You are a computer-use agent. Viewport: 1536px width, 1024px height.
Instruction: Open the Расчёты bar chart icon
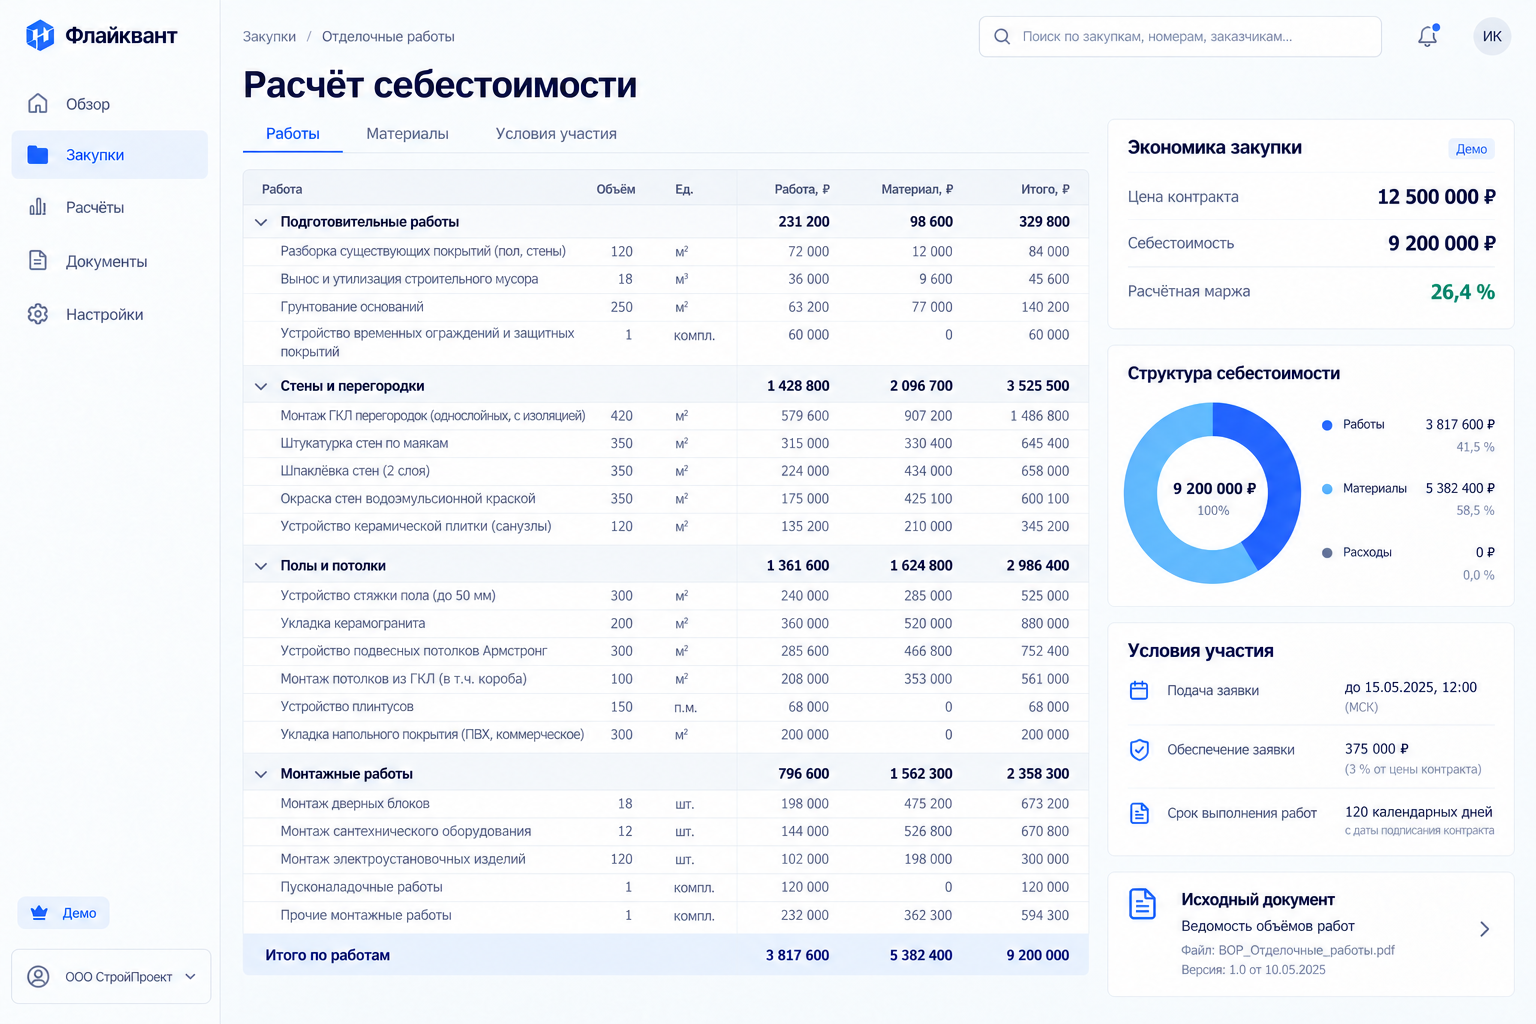point(38,207)
